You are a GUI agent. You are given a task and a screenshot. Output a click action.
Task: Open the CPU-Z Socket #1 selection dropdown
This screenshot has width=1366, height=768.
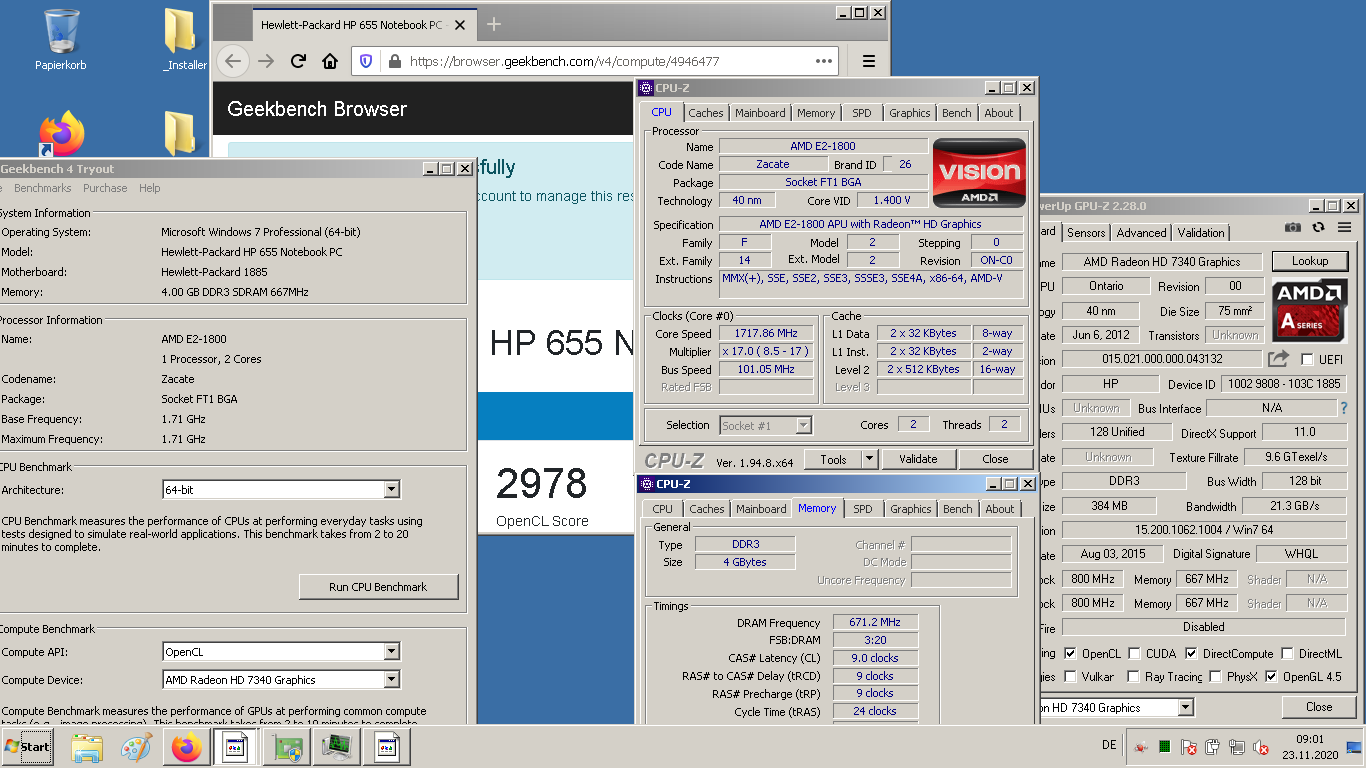[x=803, y=425]
